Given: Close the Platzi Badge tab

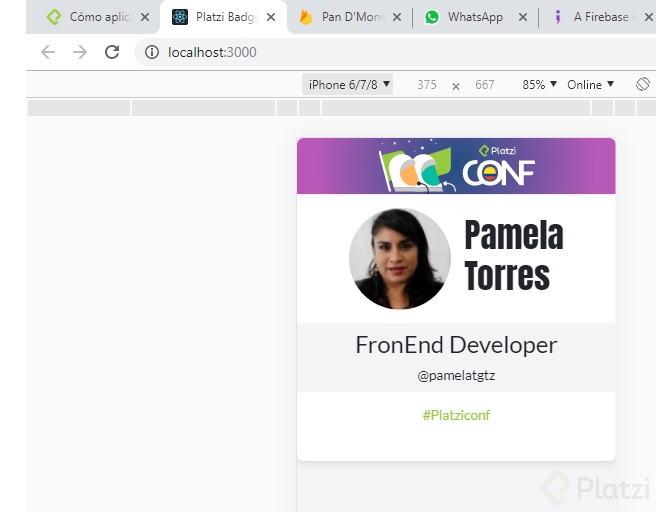Looking at the screenshot, I should 271,17.
